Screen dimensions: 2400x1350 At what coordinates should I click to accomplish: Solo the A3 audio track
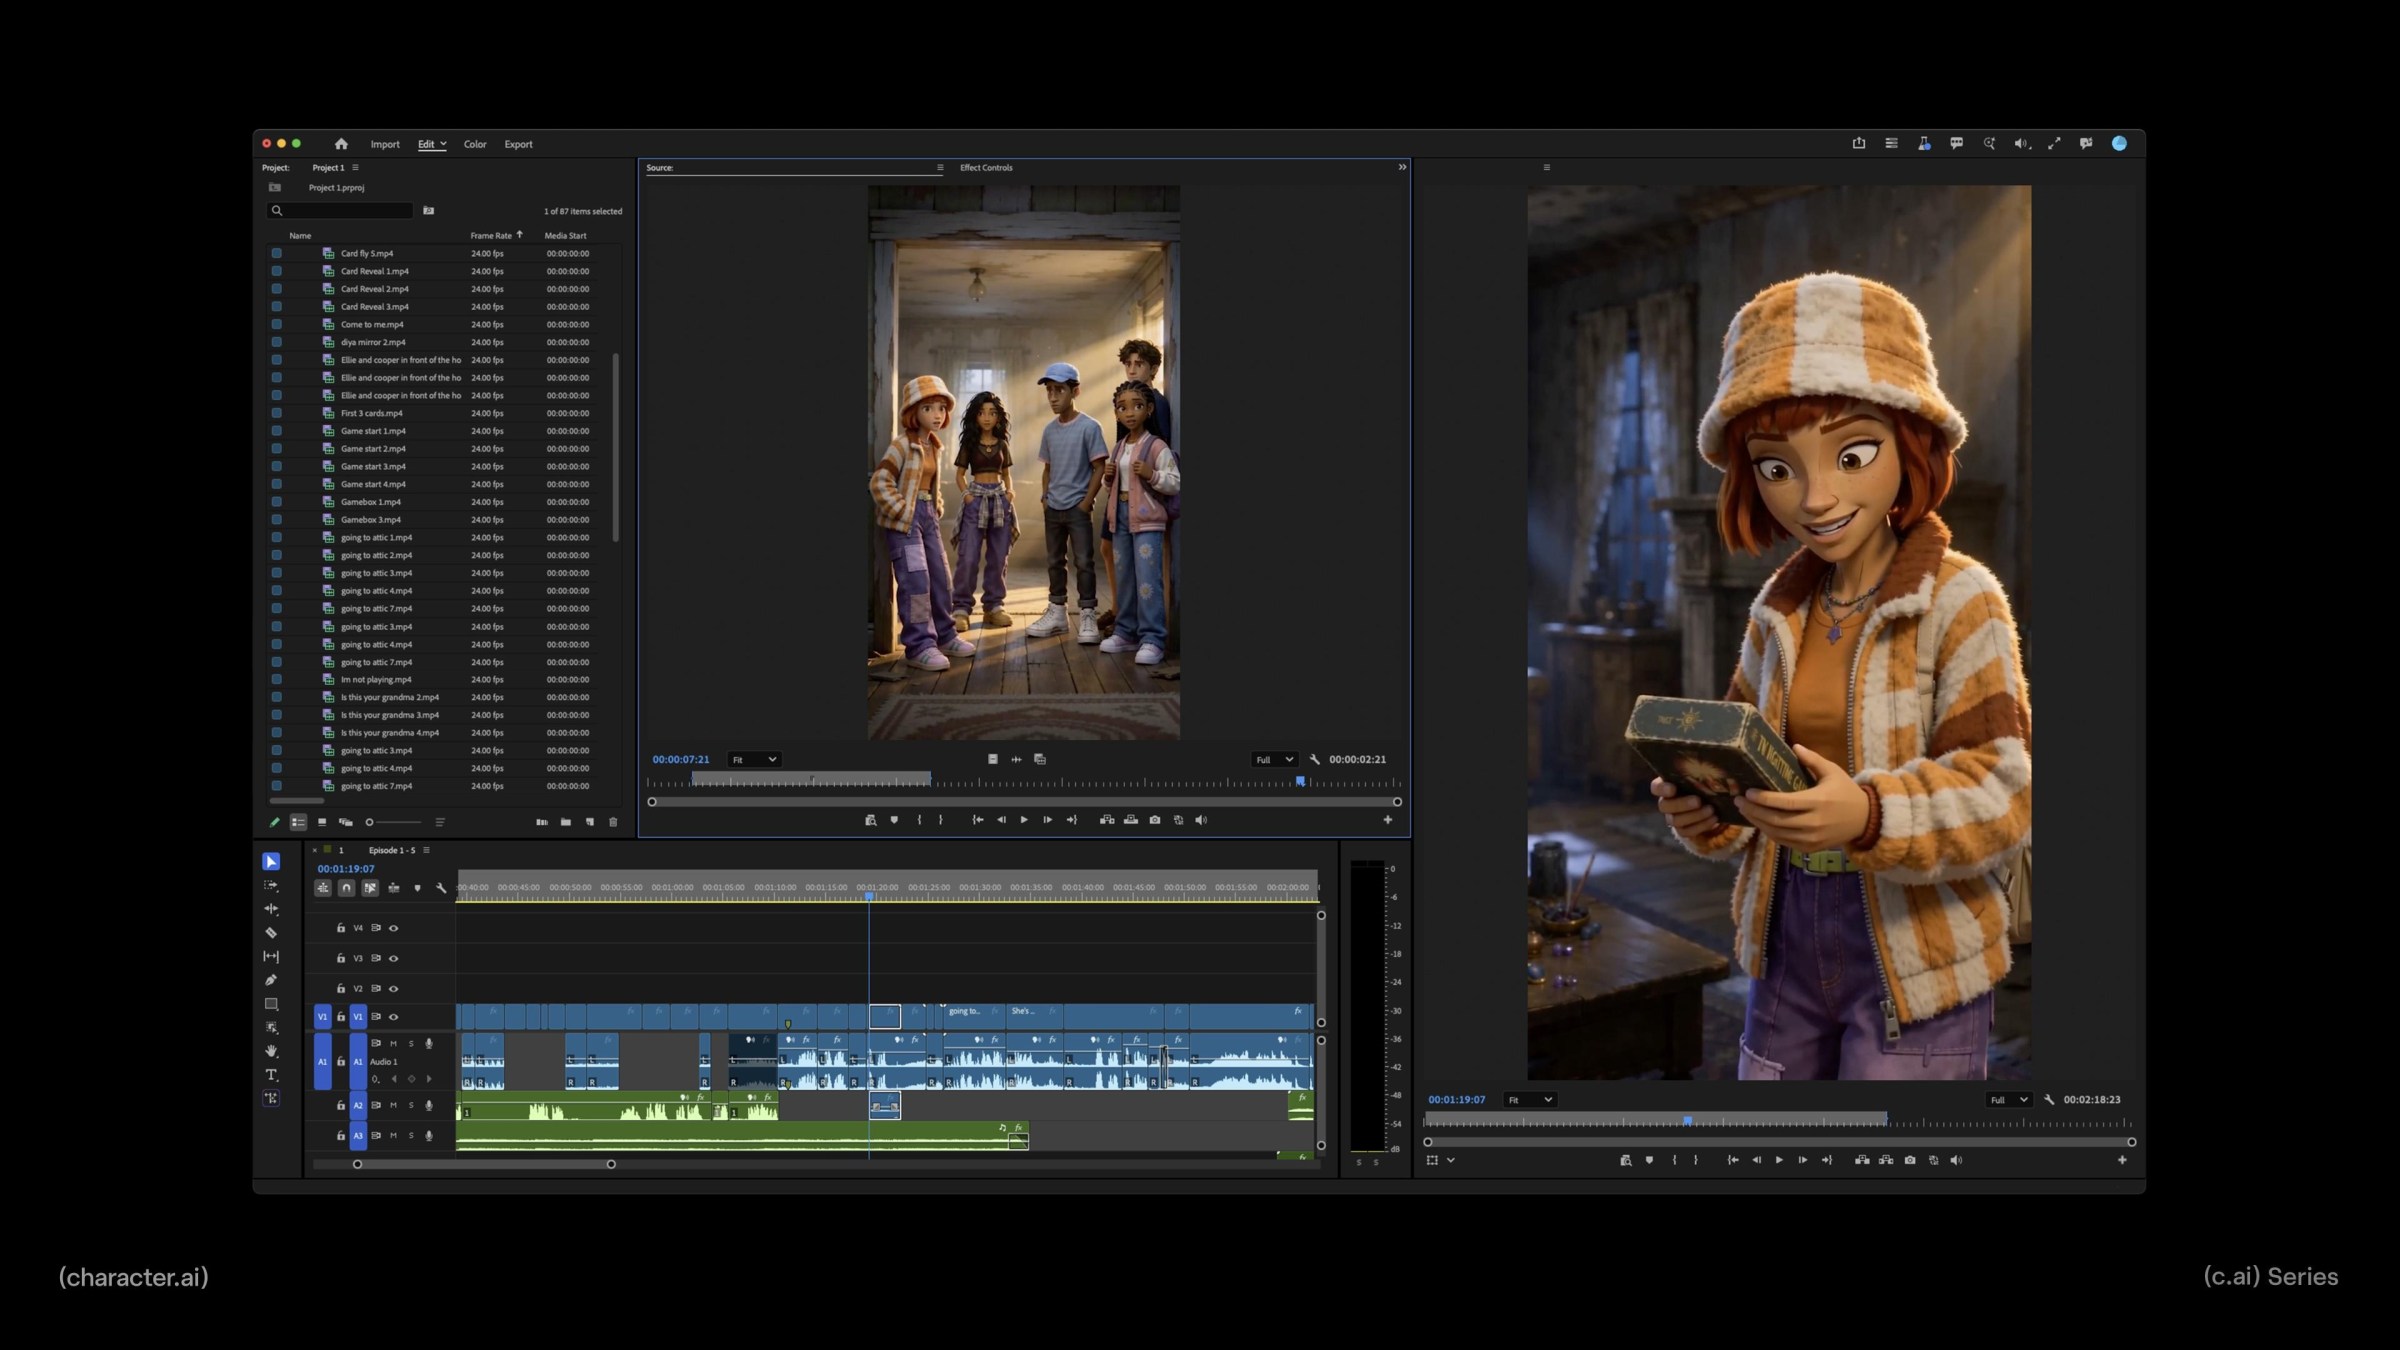(x=410, y=1135)
